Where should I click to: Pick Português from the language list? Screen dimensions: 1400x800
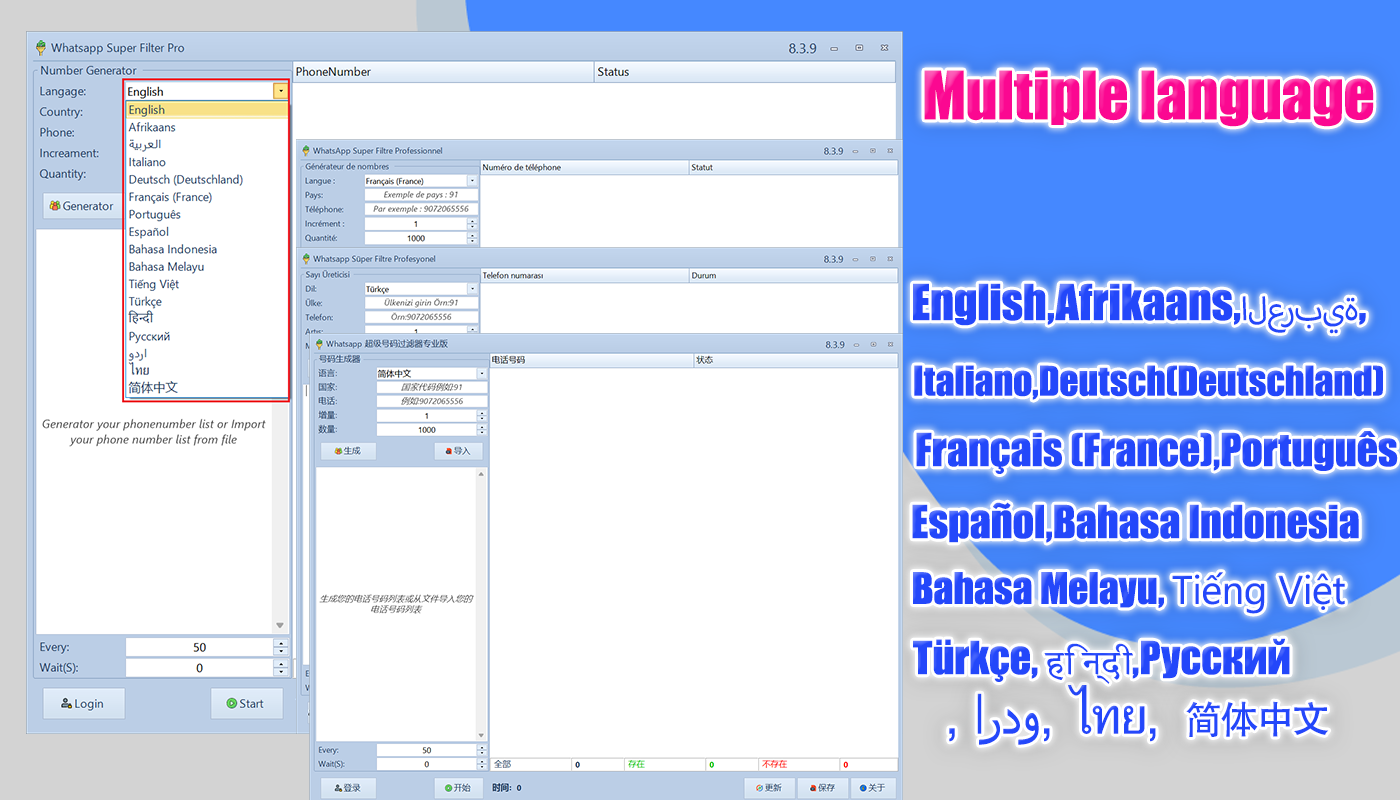tap(207, 214)
